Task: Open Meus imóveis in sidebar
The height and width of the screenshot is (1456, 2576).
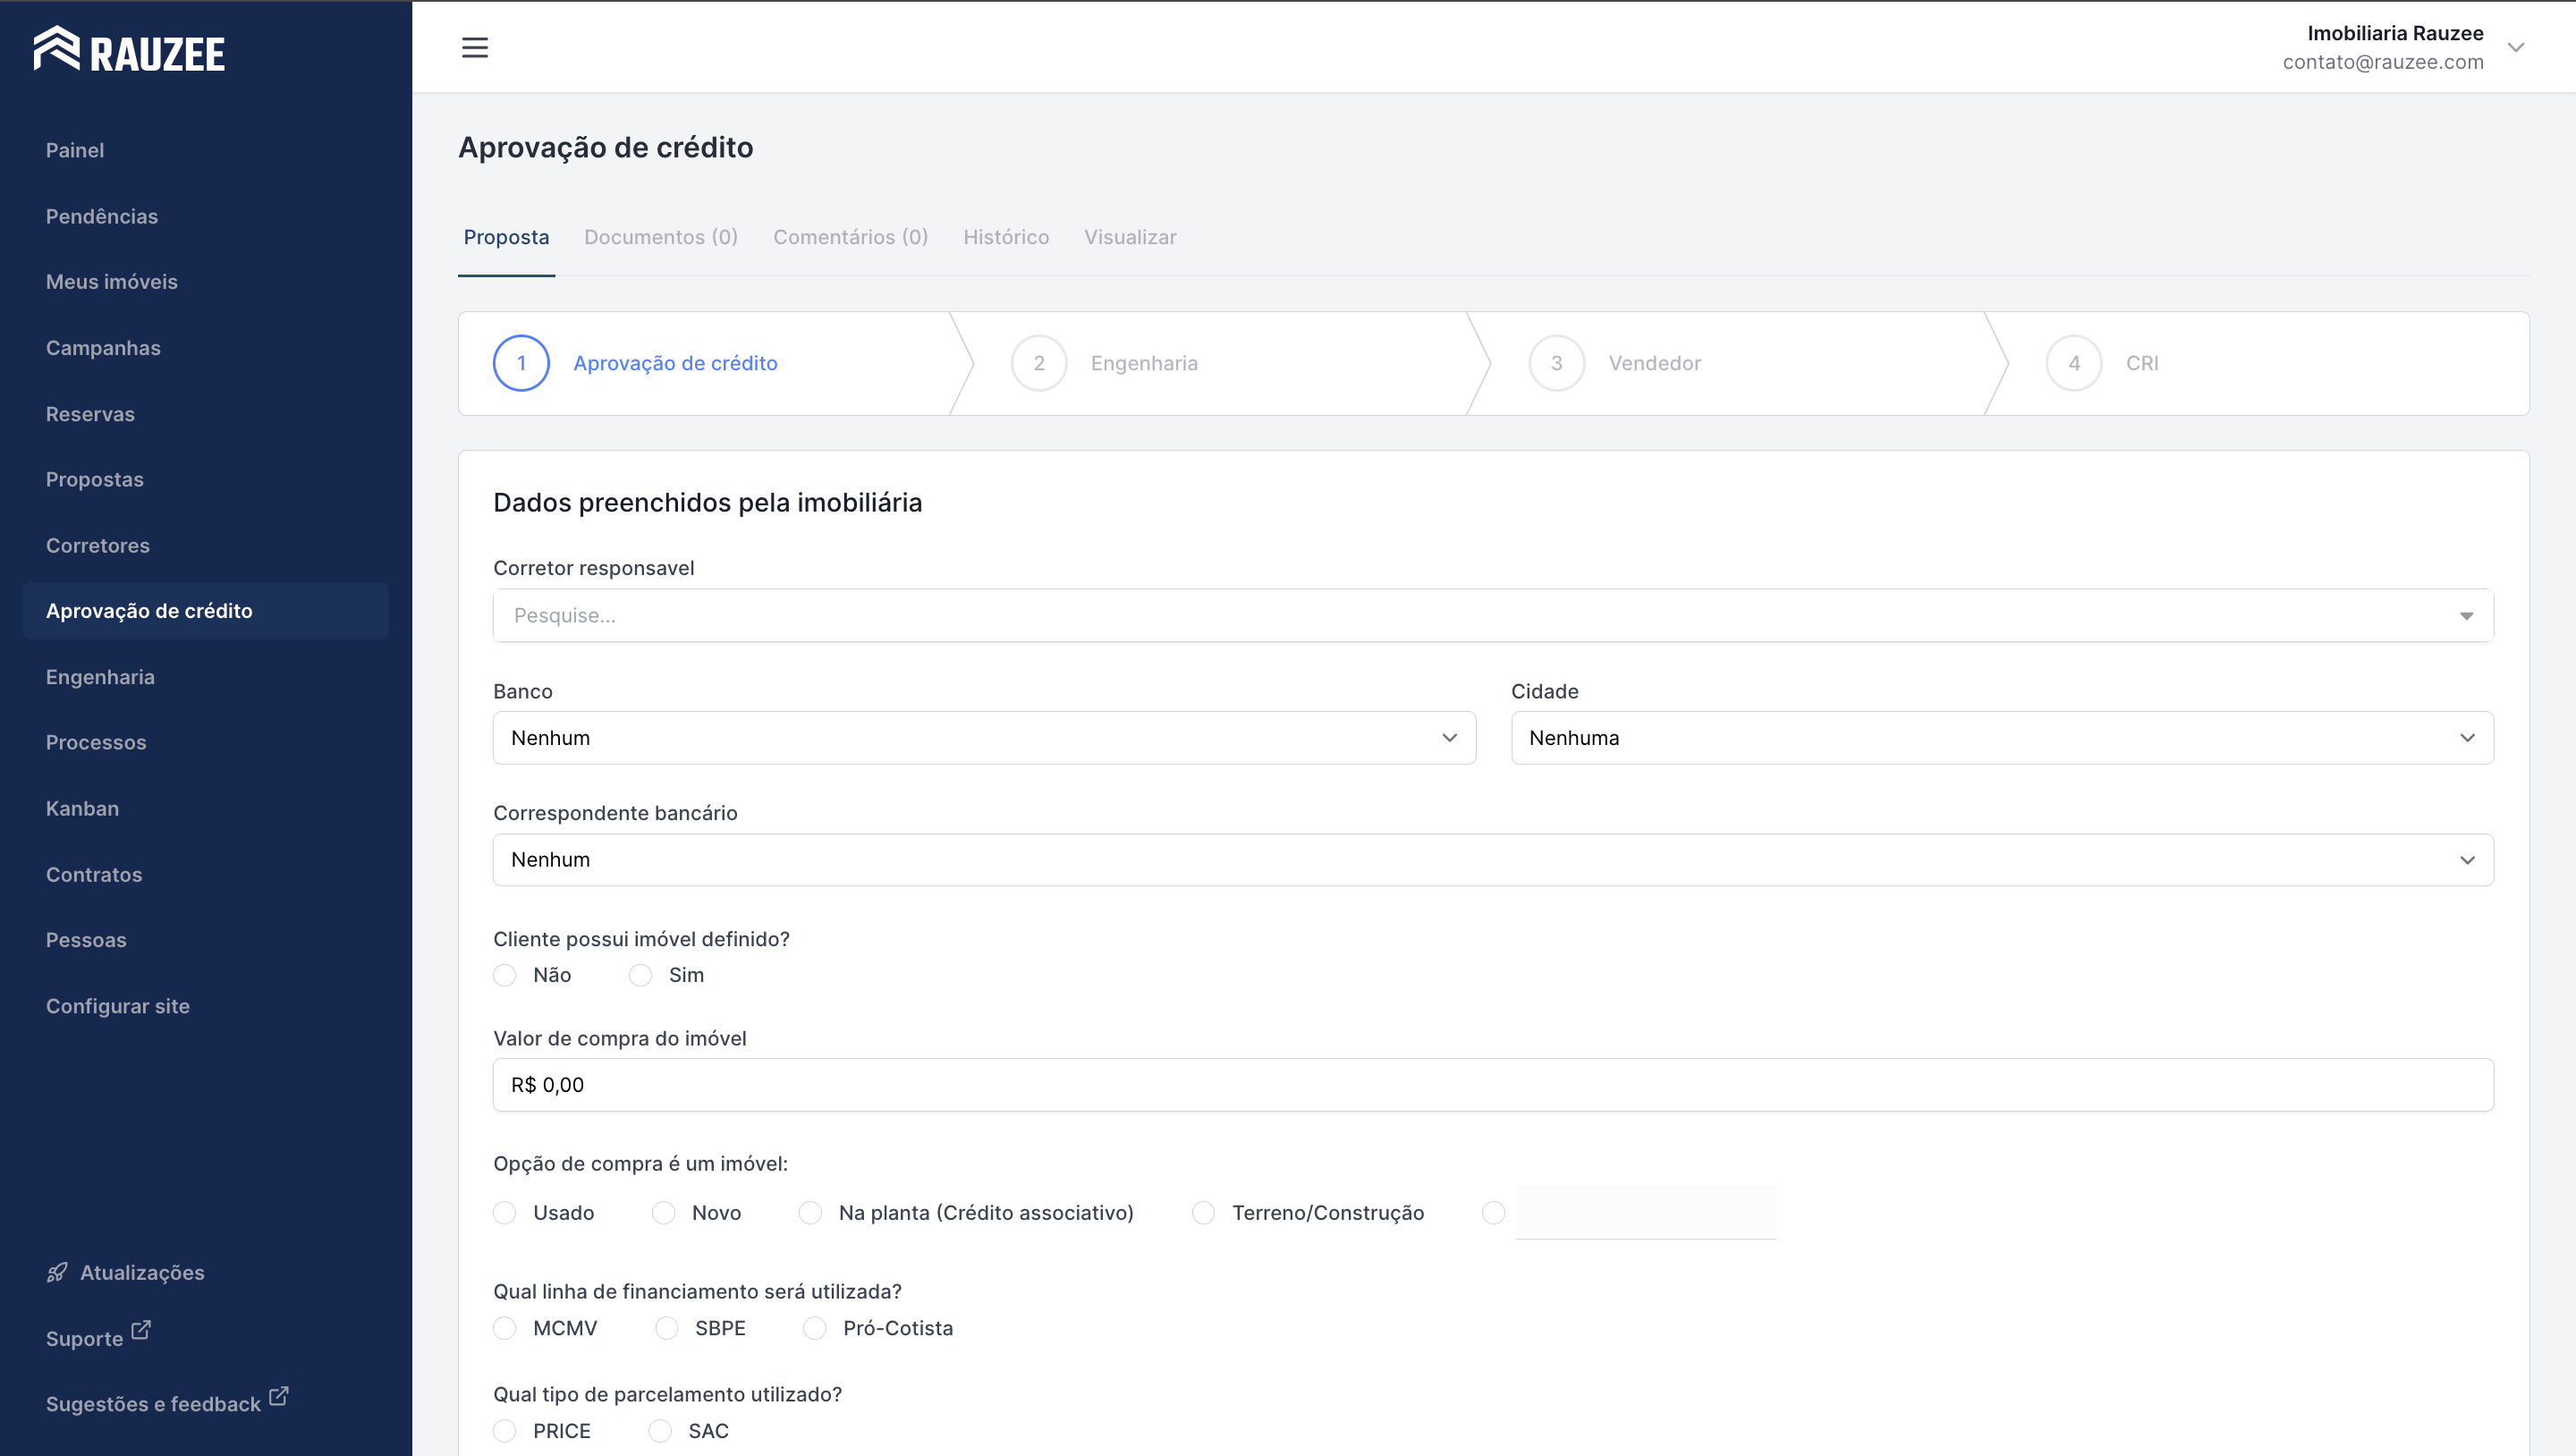Action: [112, 282]
